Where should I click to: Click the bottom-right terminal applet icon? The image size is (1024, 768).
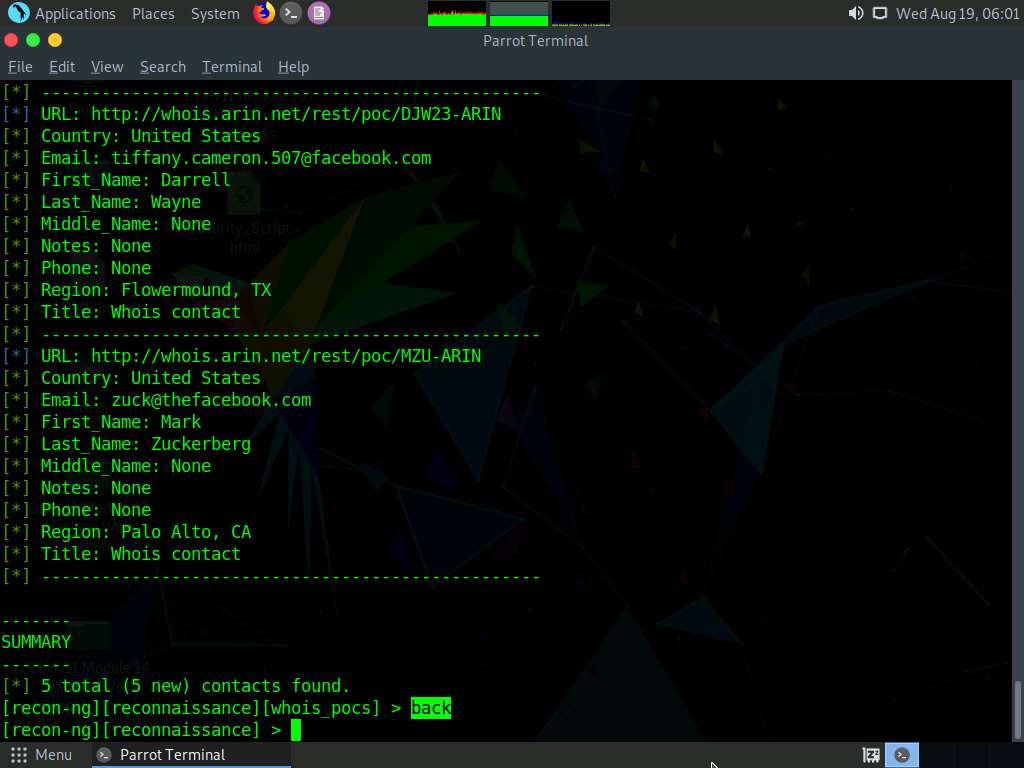(x=902, y=756)
